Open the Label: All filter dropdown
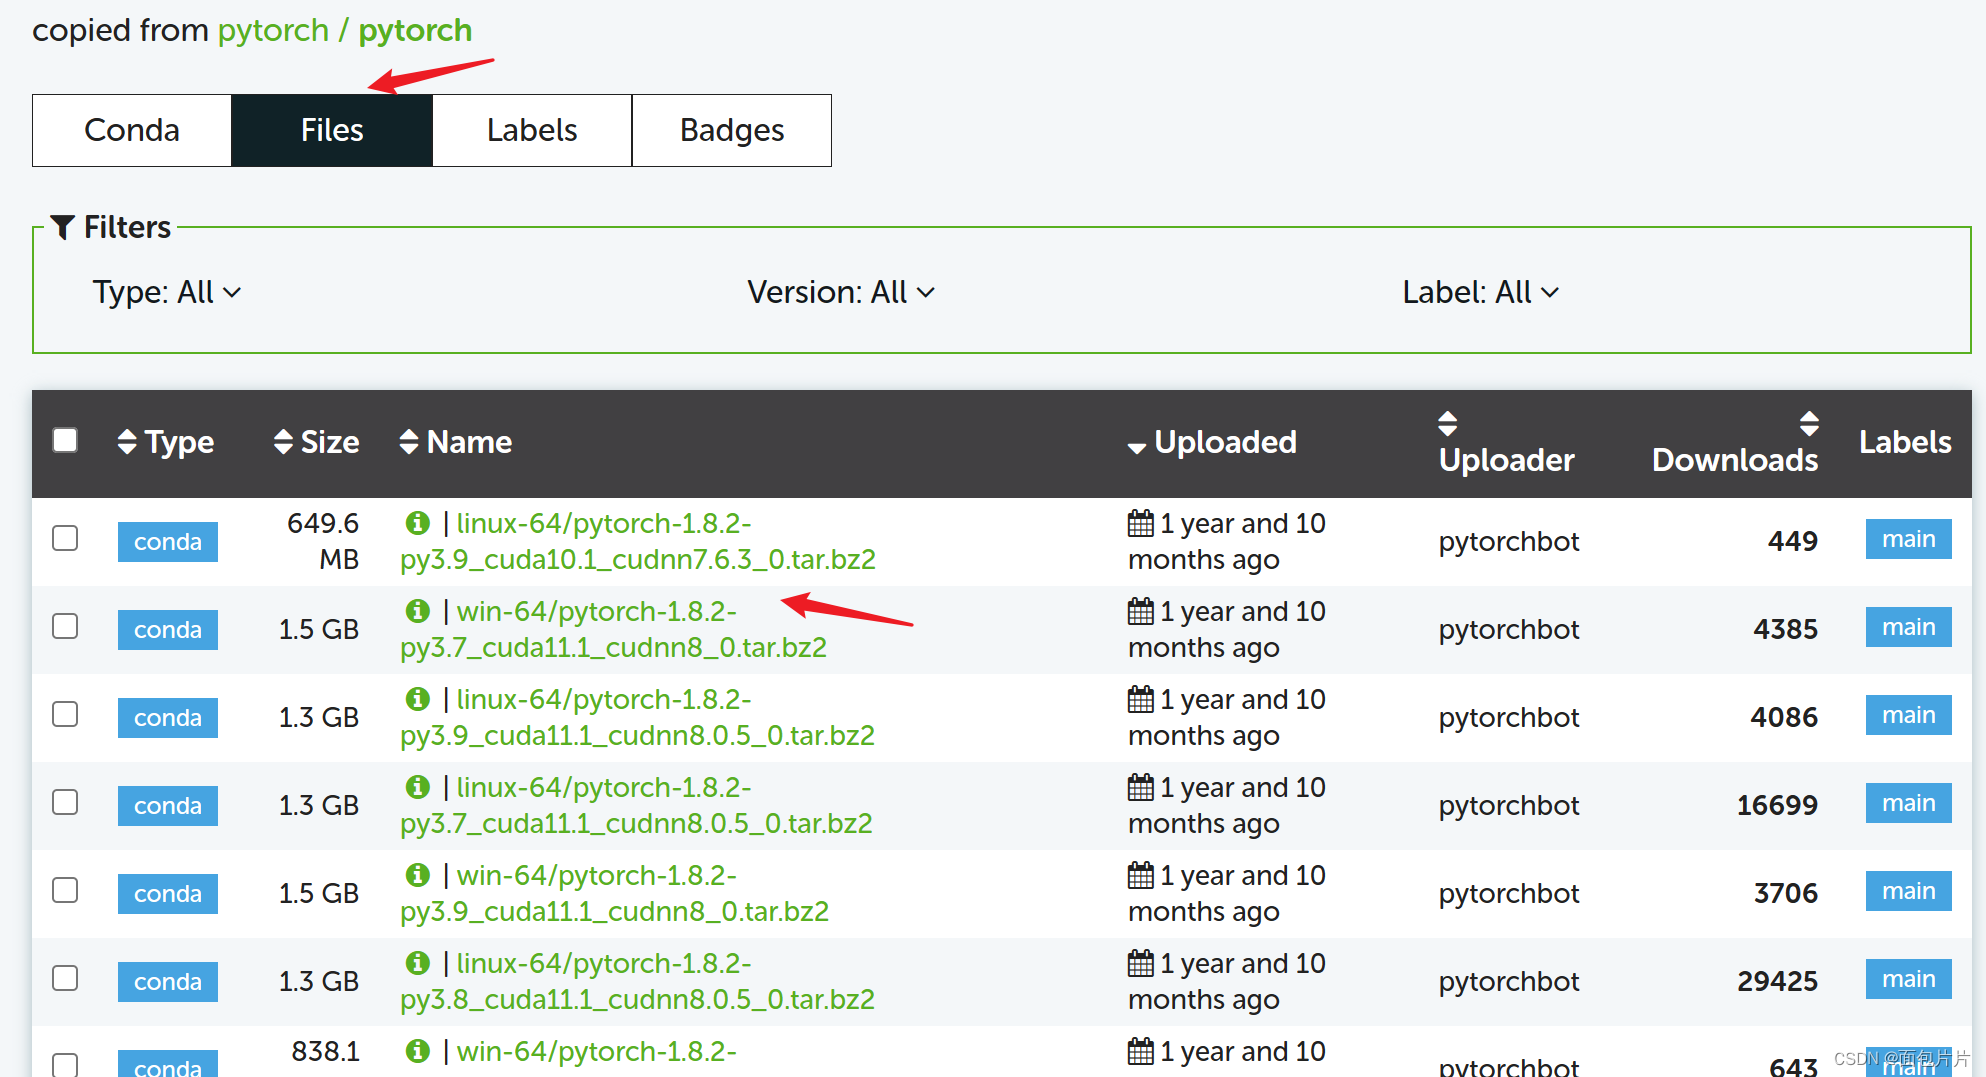 [1481, 292]
